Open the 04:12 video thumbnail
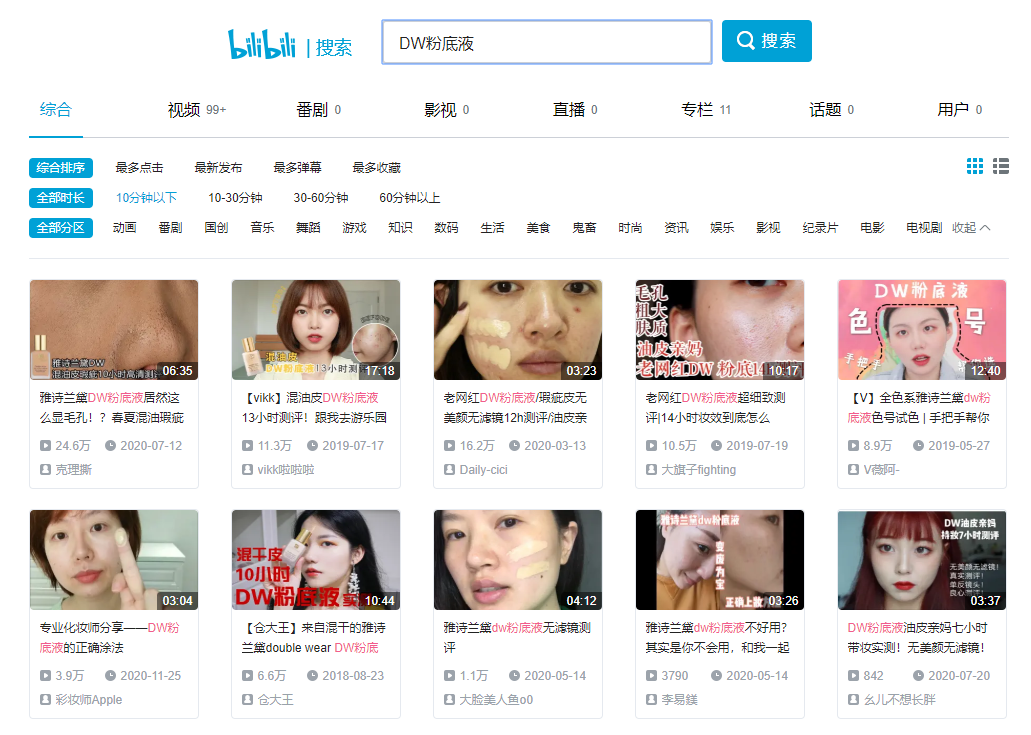 coord(517,560)
